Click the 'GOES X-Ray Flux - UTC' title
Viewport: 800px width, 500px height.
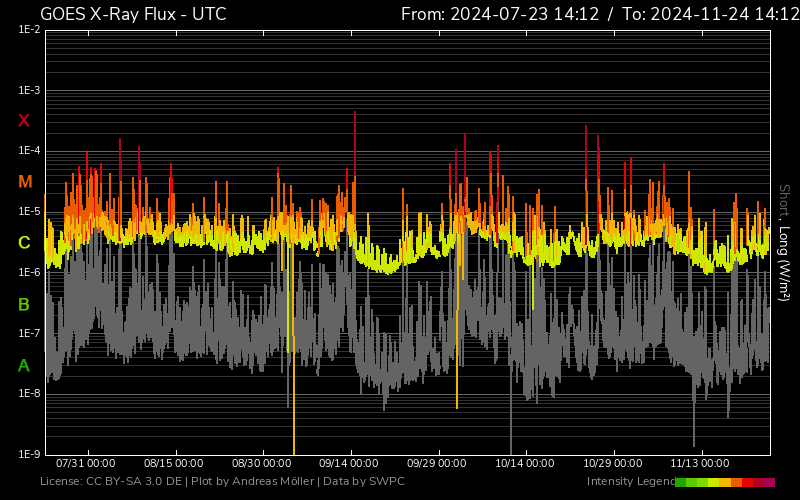[x=133, y=14]
